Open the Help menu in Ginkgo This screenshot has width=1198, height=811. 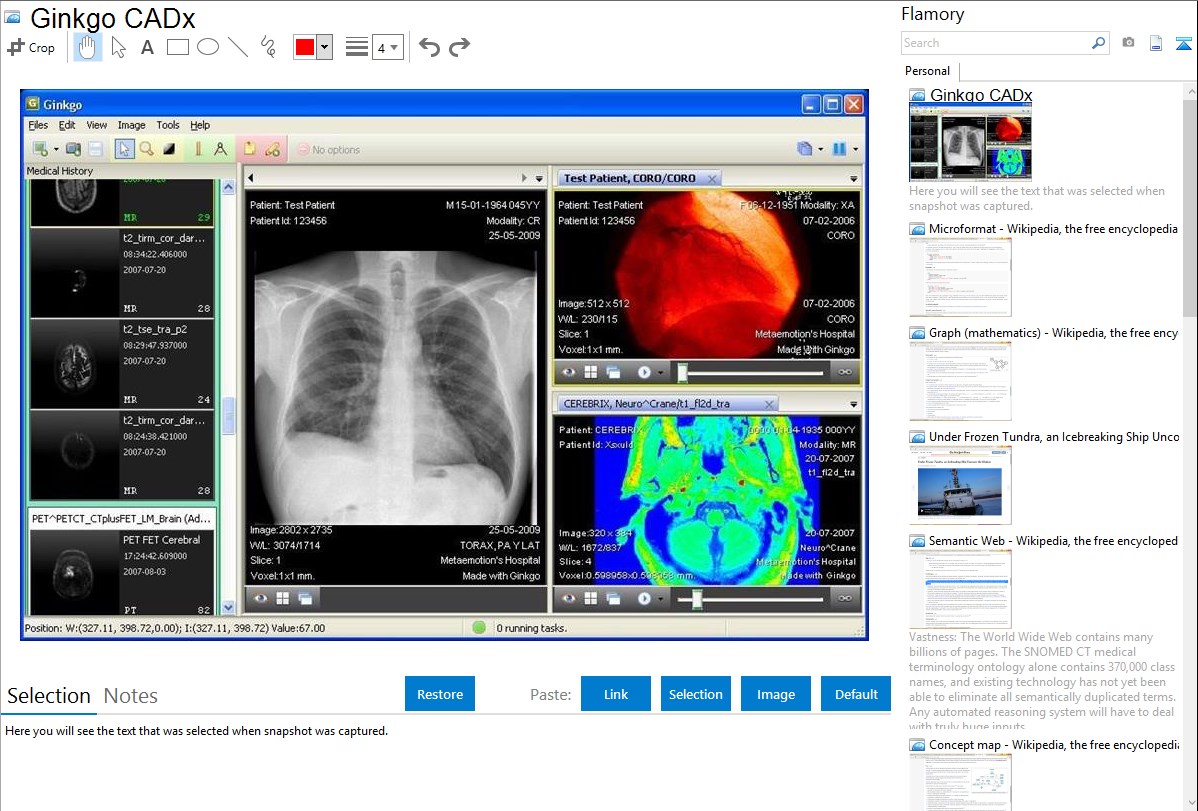[200, 125]
